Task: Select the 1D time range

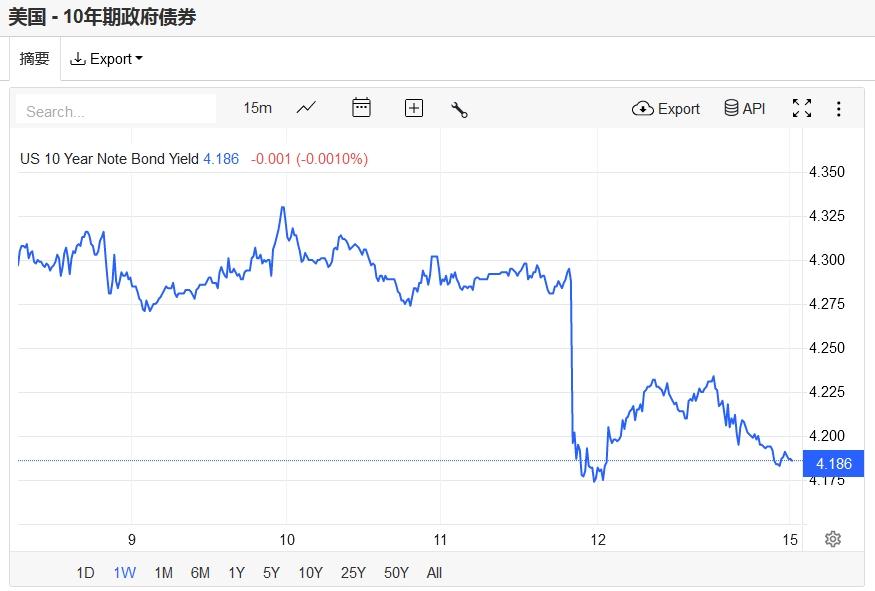Action: coord(85,573)
